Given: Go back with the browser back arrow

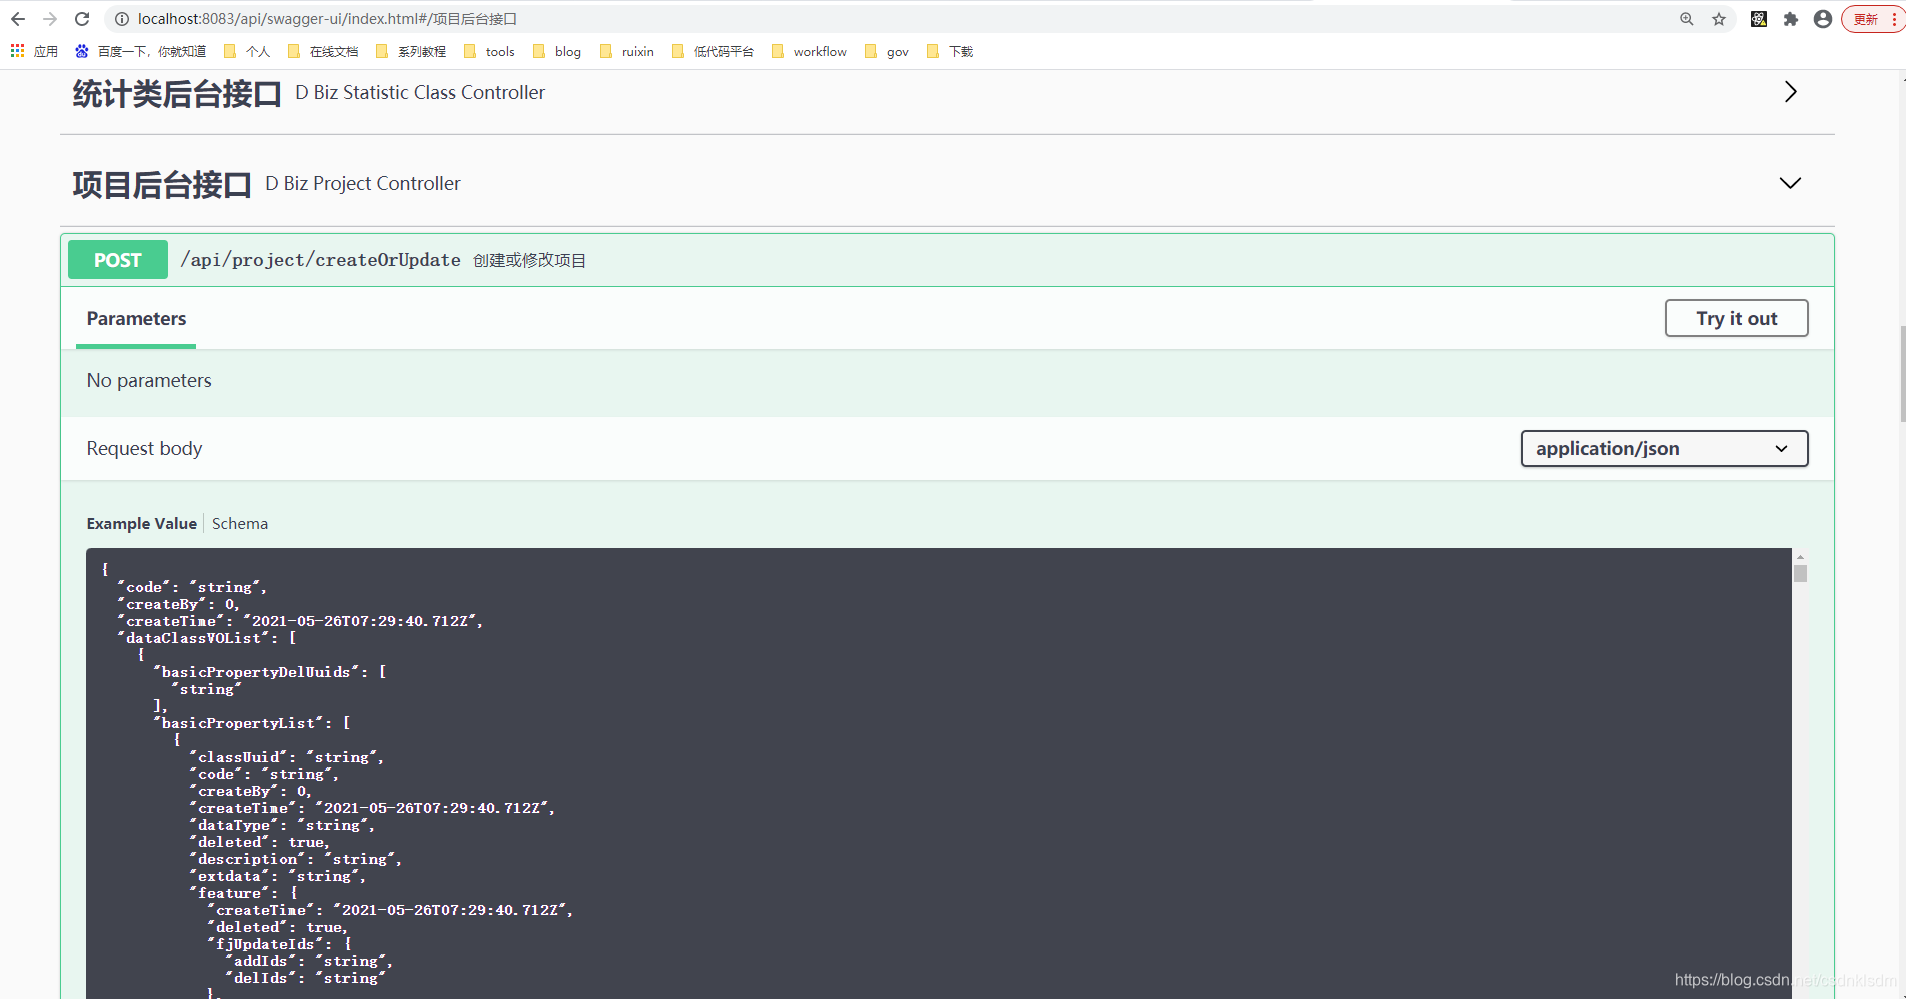Looking at the screenshot, I should click(x=18, y=19).
